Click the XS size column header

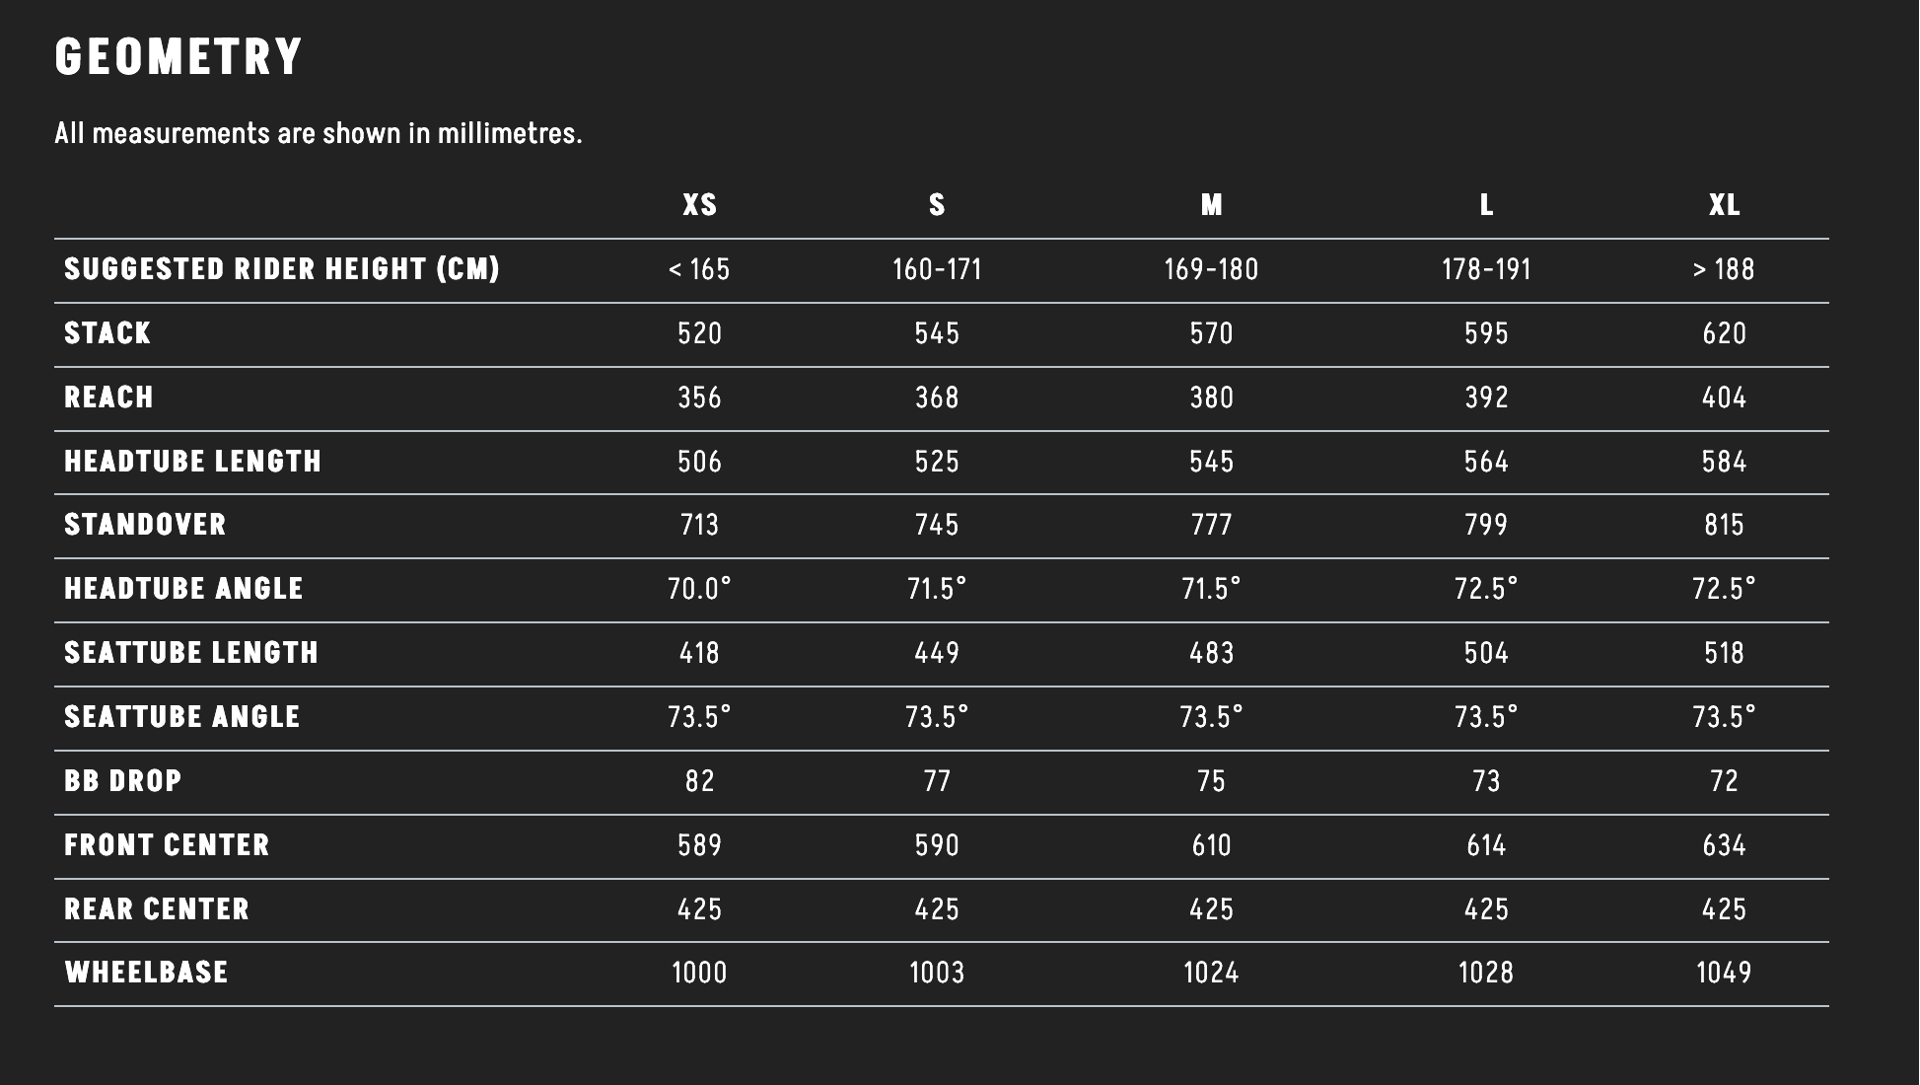click(699, 205)
